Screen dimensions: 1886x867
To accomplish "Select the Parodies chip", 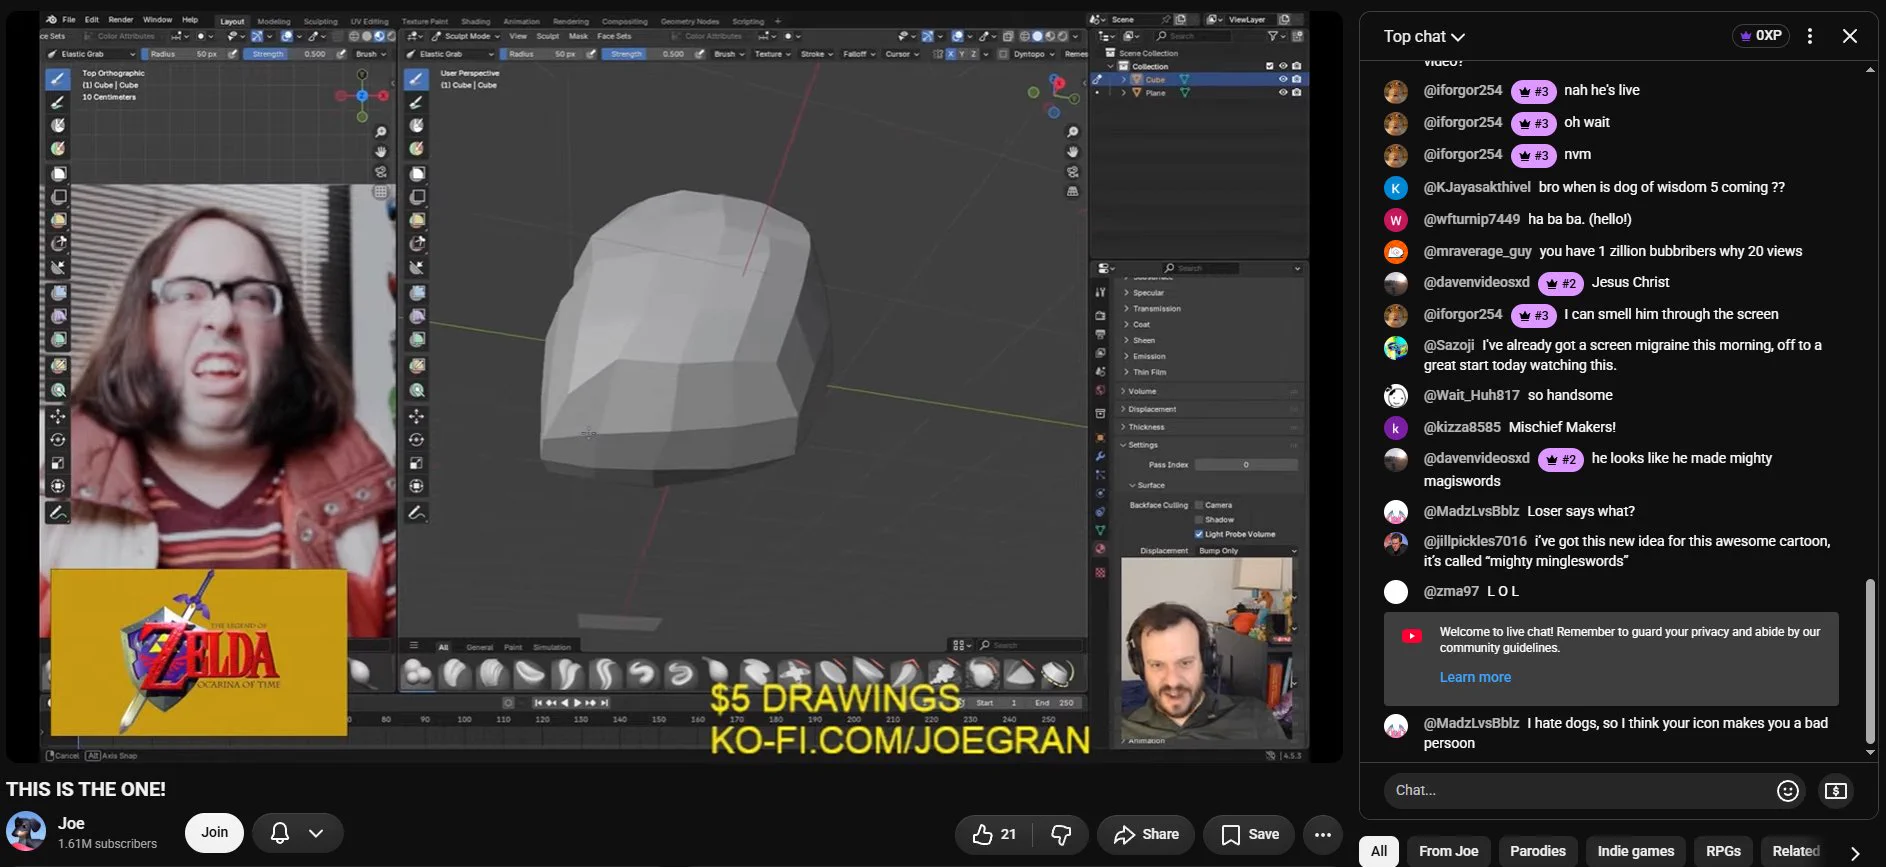I will tap(1537, 851).
